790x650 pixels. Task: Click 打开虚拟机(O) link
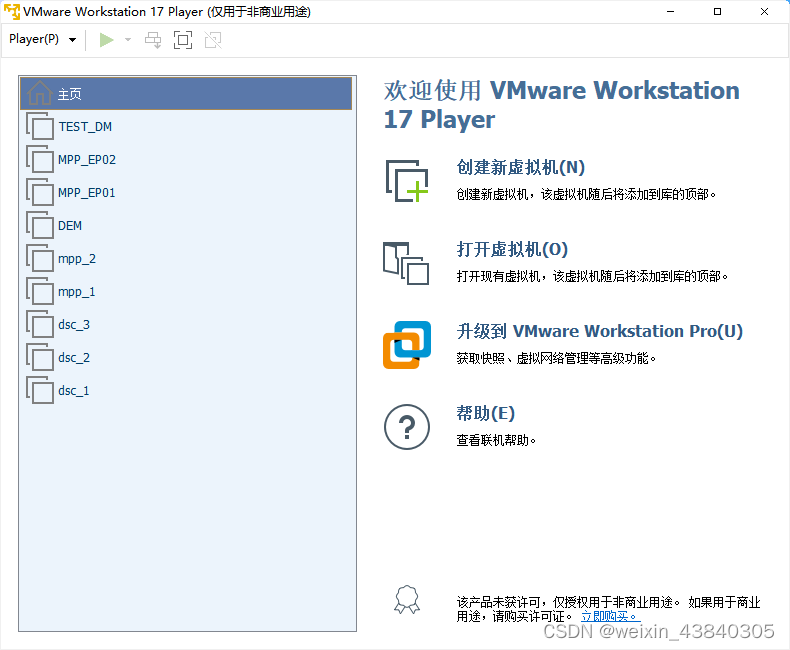pyautogui.click(x=512, y=249)
